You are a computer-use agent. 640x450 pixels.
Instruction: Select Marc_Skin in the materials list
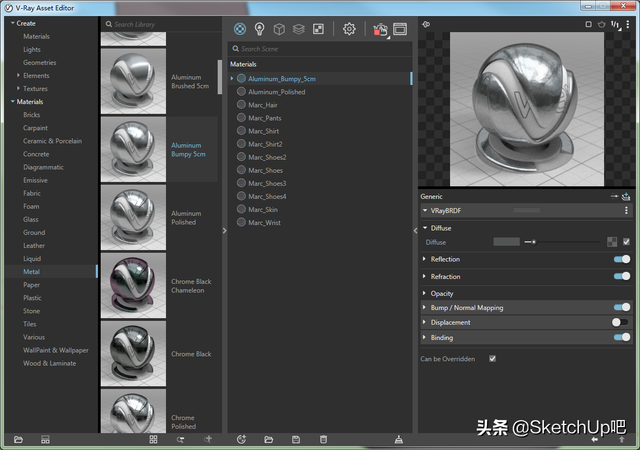point(264,209)
